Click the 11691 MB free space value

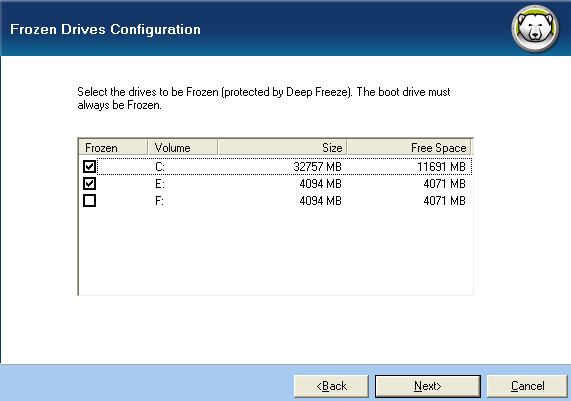[441, 167]
